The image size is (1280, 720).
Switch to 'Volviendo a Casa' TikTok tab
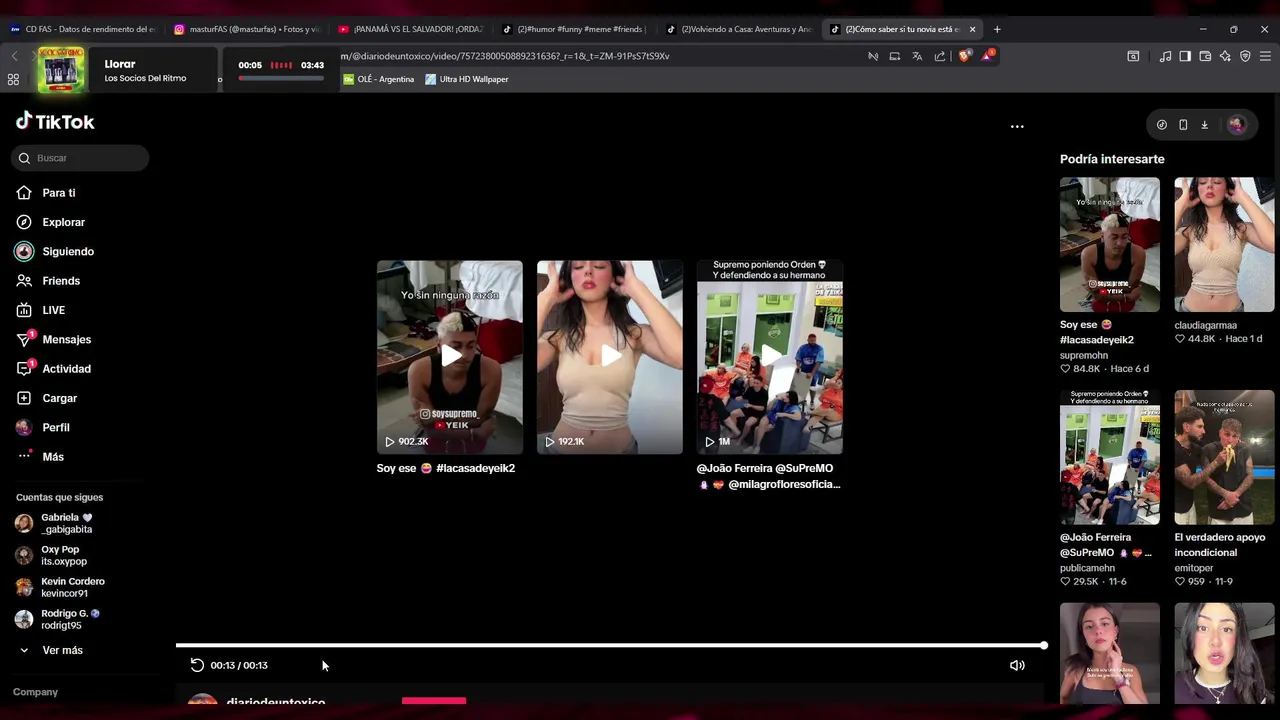739,29
